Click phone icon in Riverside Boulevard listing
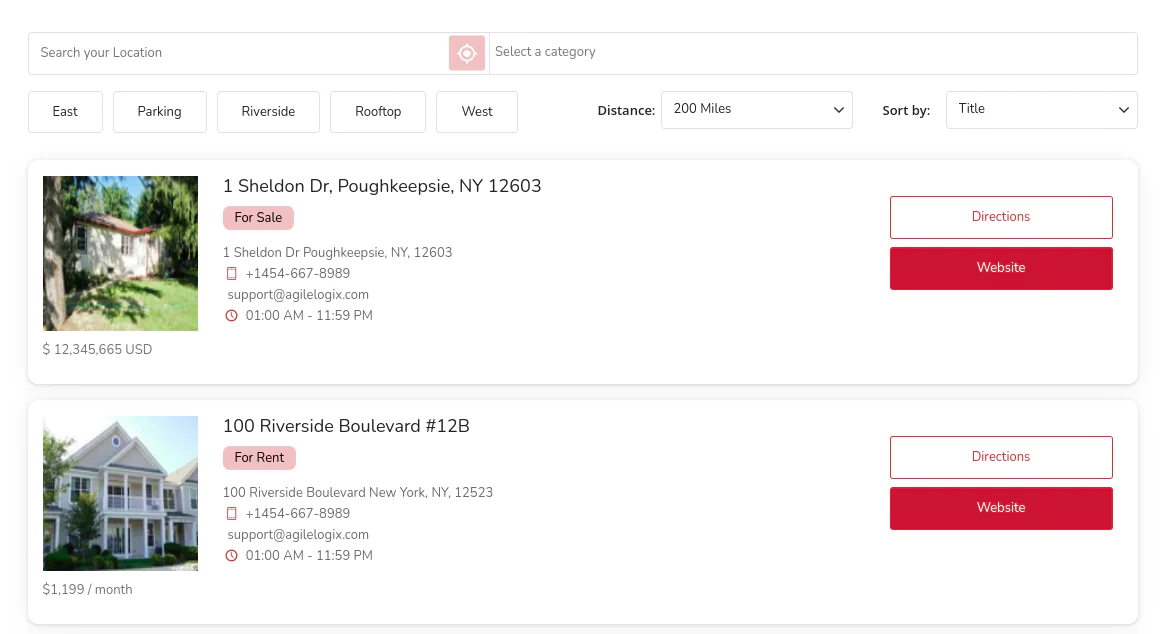1164x634 pixels. pos(232,514)
